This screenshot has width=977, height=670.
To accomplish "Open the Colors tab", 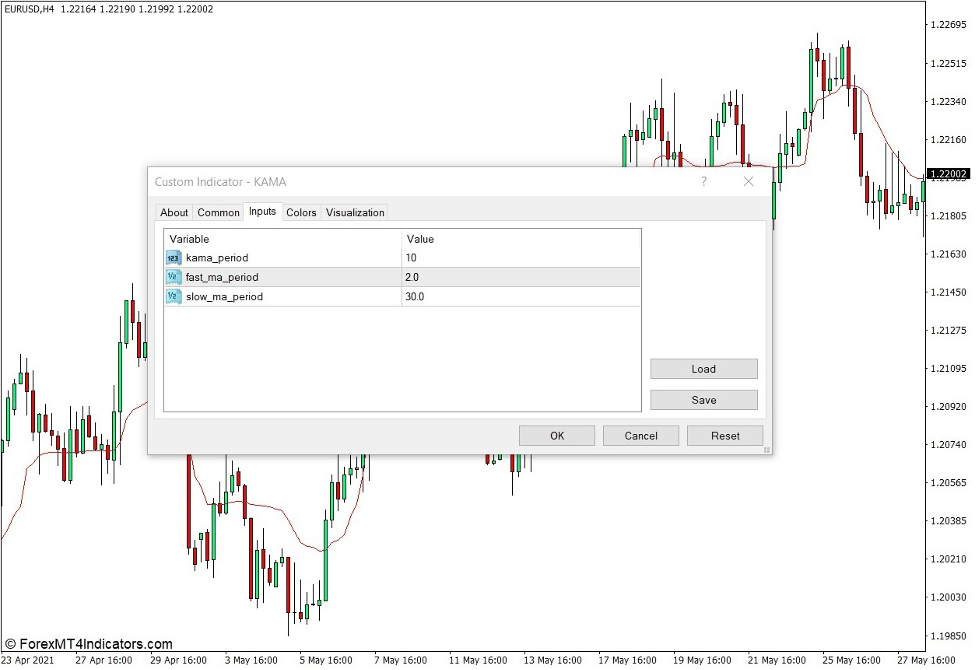I will pyautogui.click(x=300, y=212).
